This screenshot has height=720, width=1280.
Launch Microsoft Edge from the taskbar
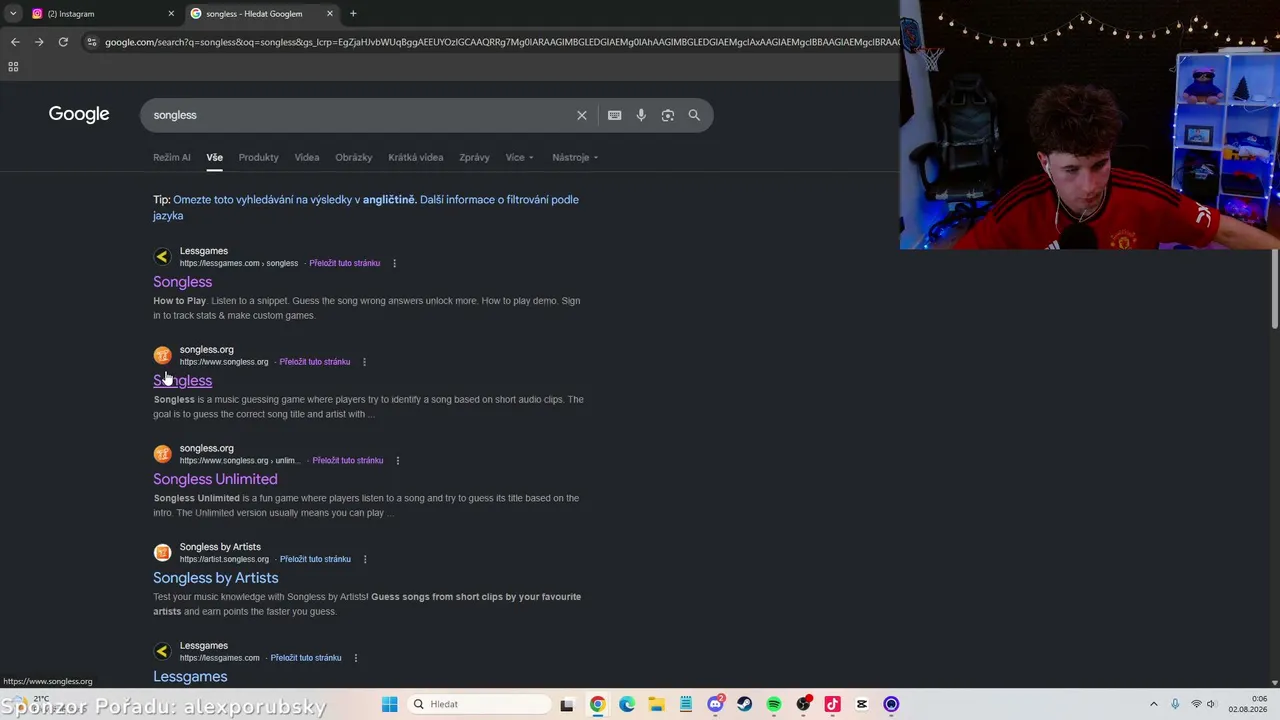[627, 704]
